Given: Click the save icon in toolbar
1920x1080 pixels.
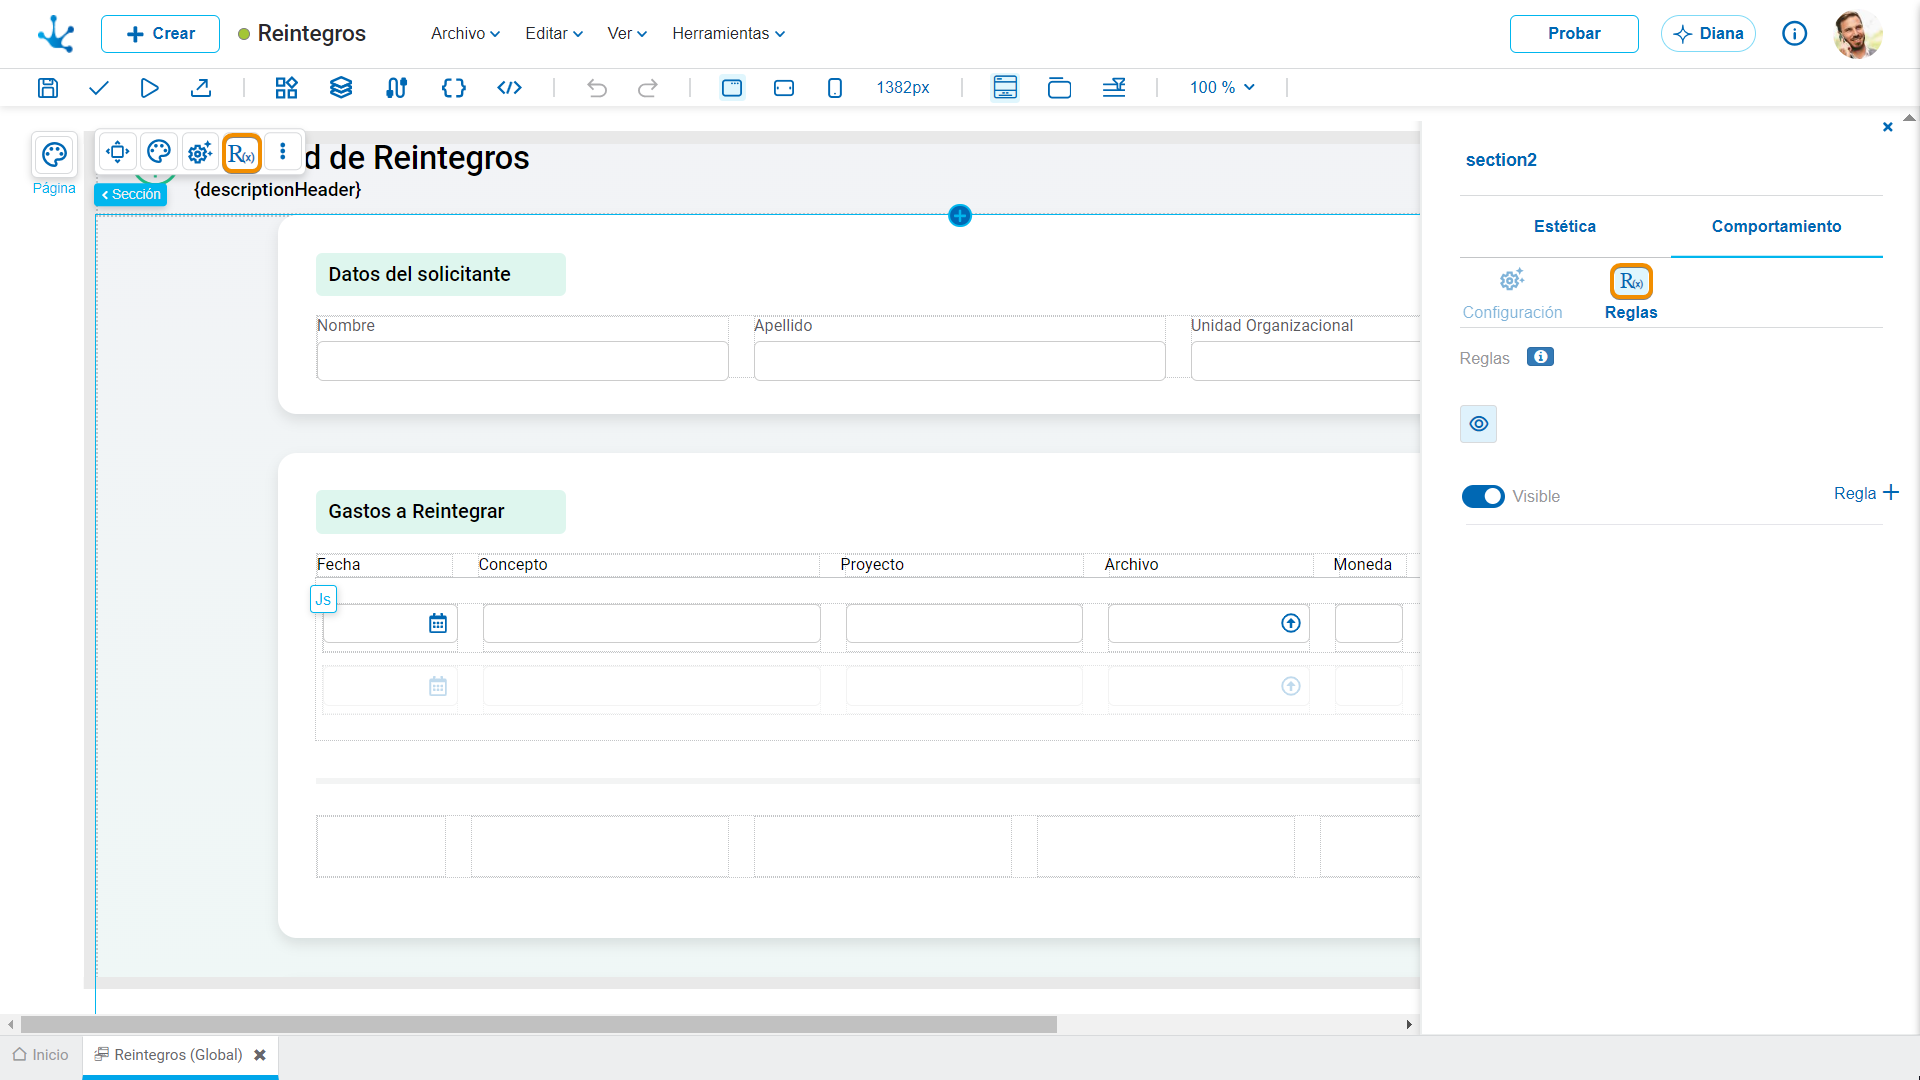Looking at the screenshot, I should [47, 88].
